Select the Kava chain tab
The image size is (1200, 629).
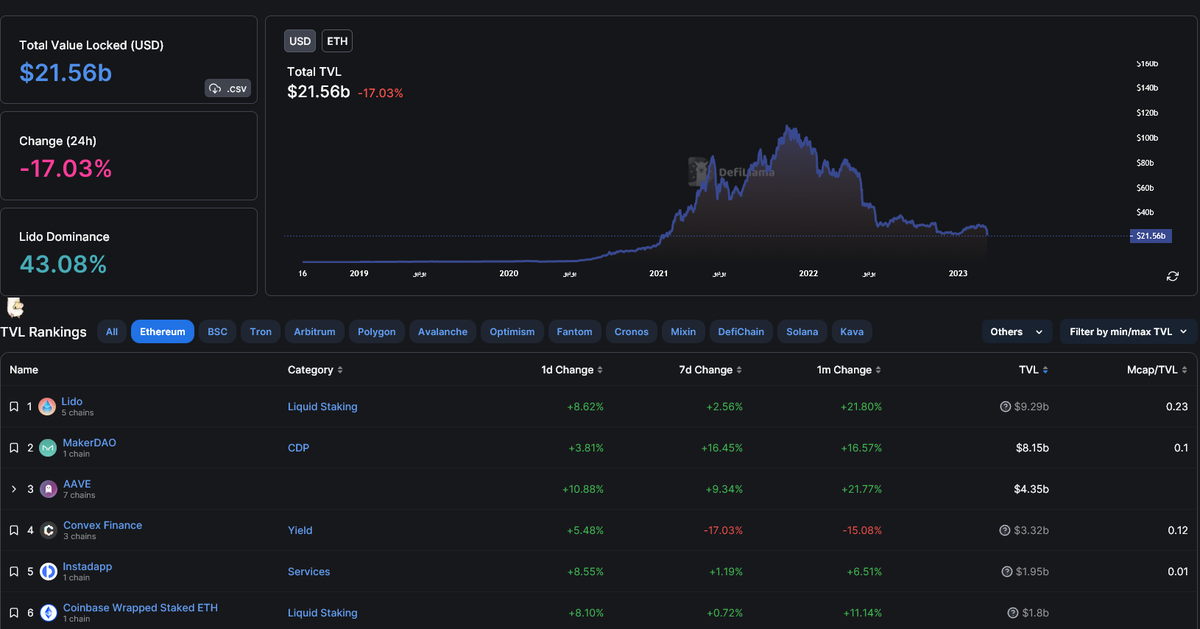point(852,332)
